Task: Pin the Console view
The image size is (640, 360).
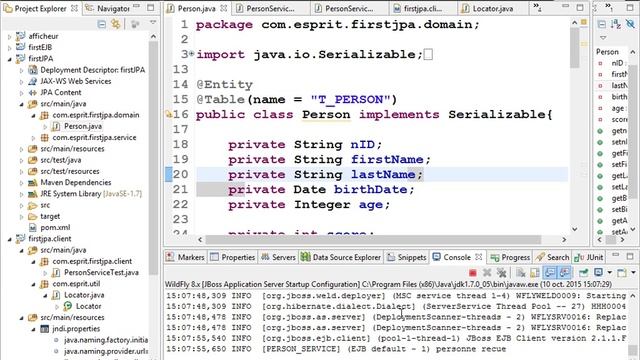Action: (x=583, y=272)
